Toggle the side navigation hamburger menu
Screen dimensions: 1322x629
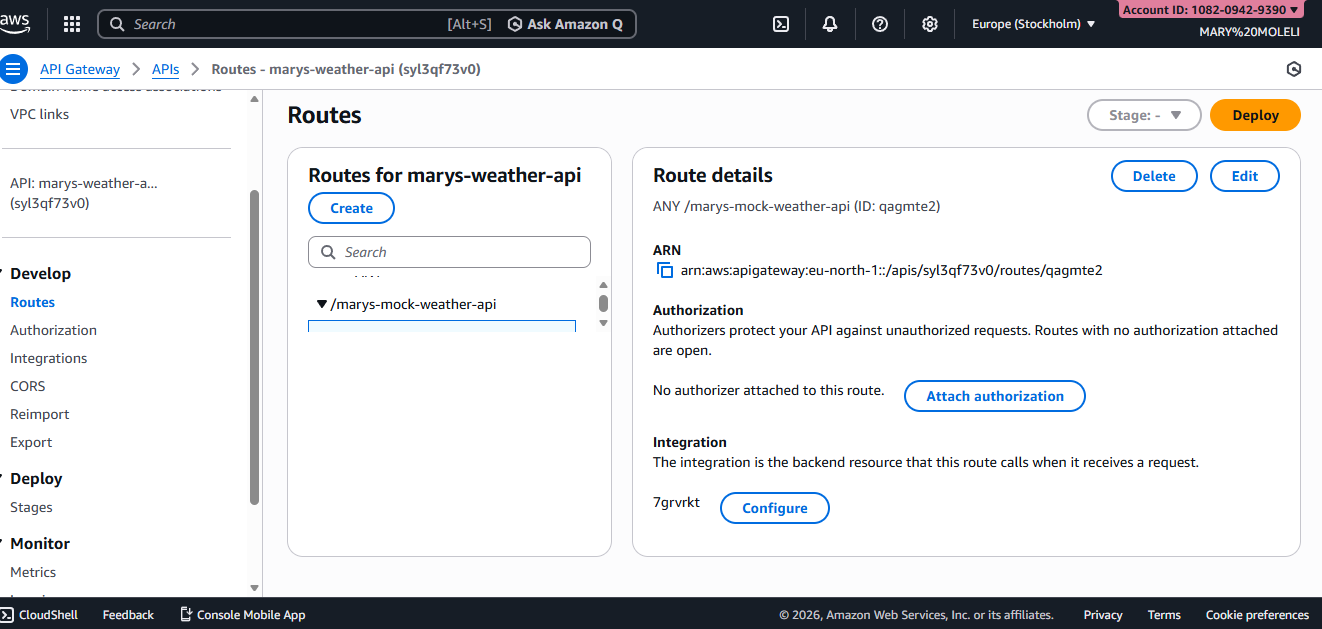tap(13, 69)
